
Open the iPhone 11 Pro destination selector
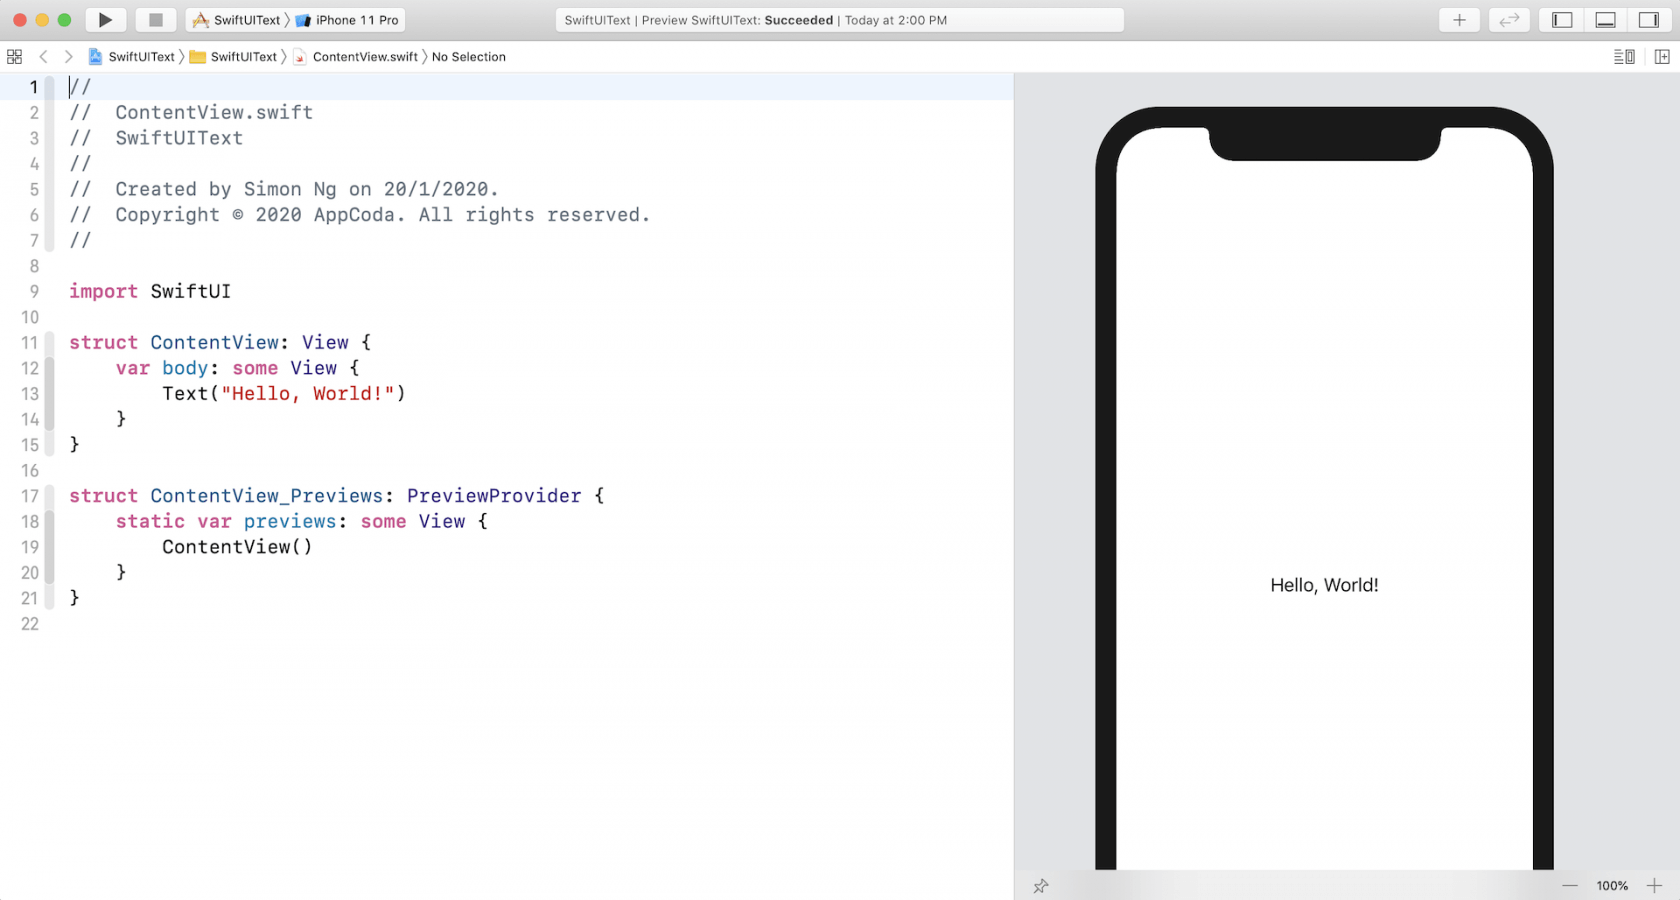coord(343,20)
